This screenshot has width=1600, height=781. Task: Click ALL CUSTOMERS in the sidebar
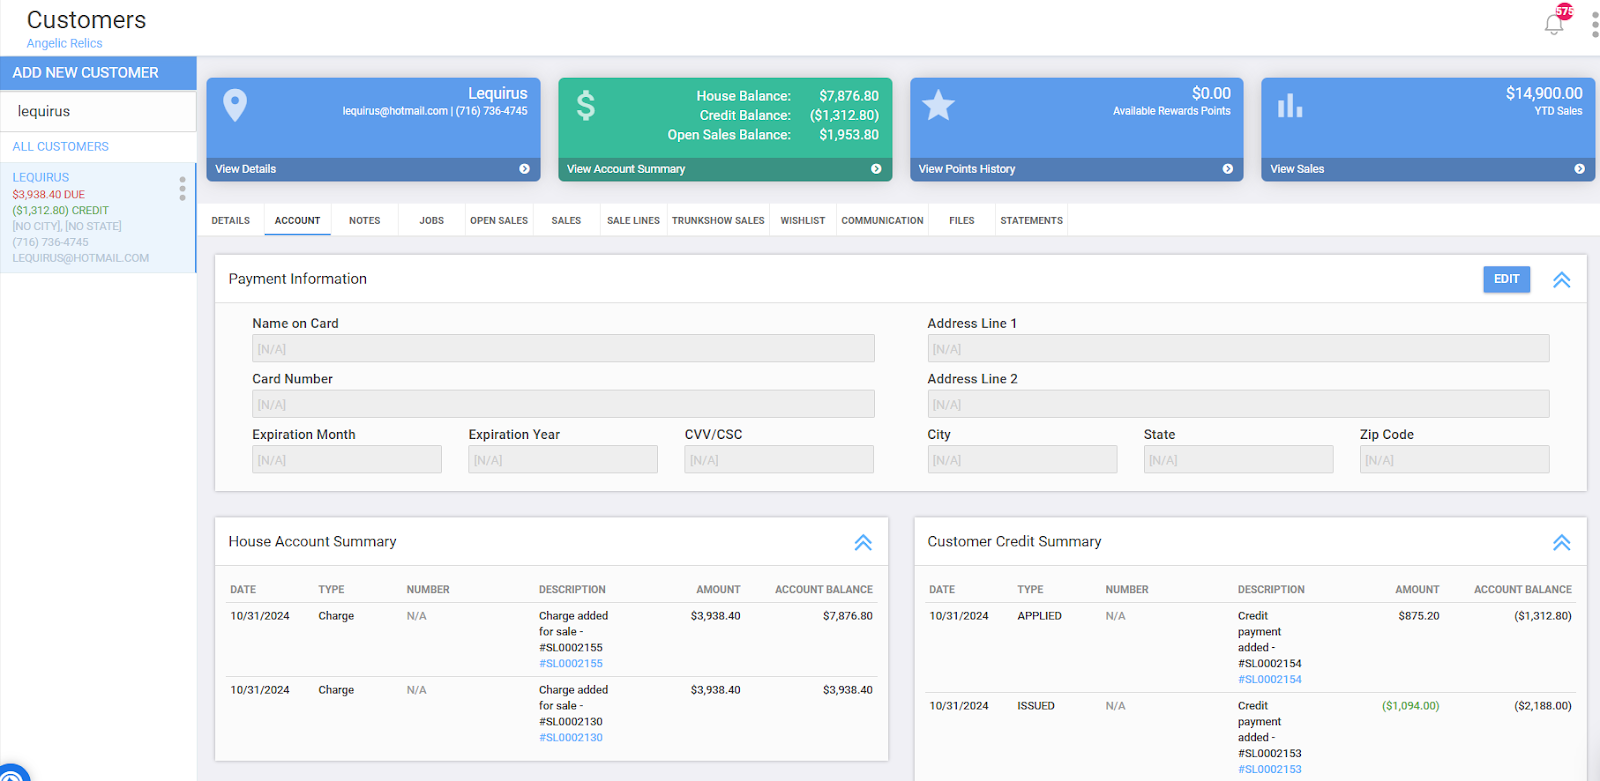(x=61, y=147)
